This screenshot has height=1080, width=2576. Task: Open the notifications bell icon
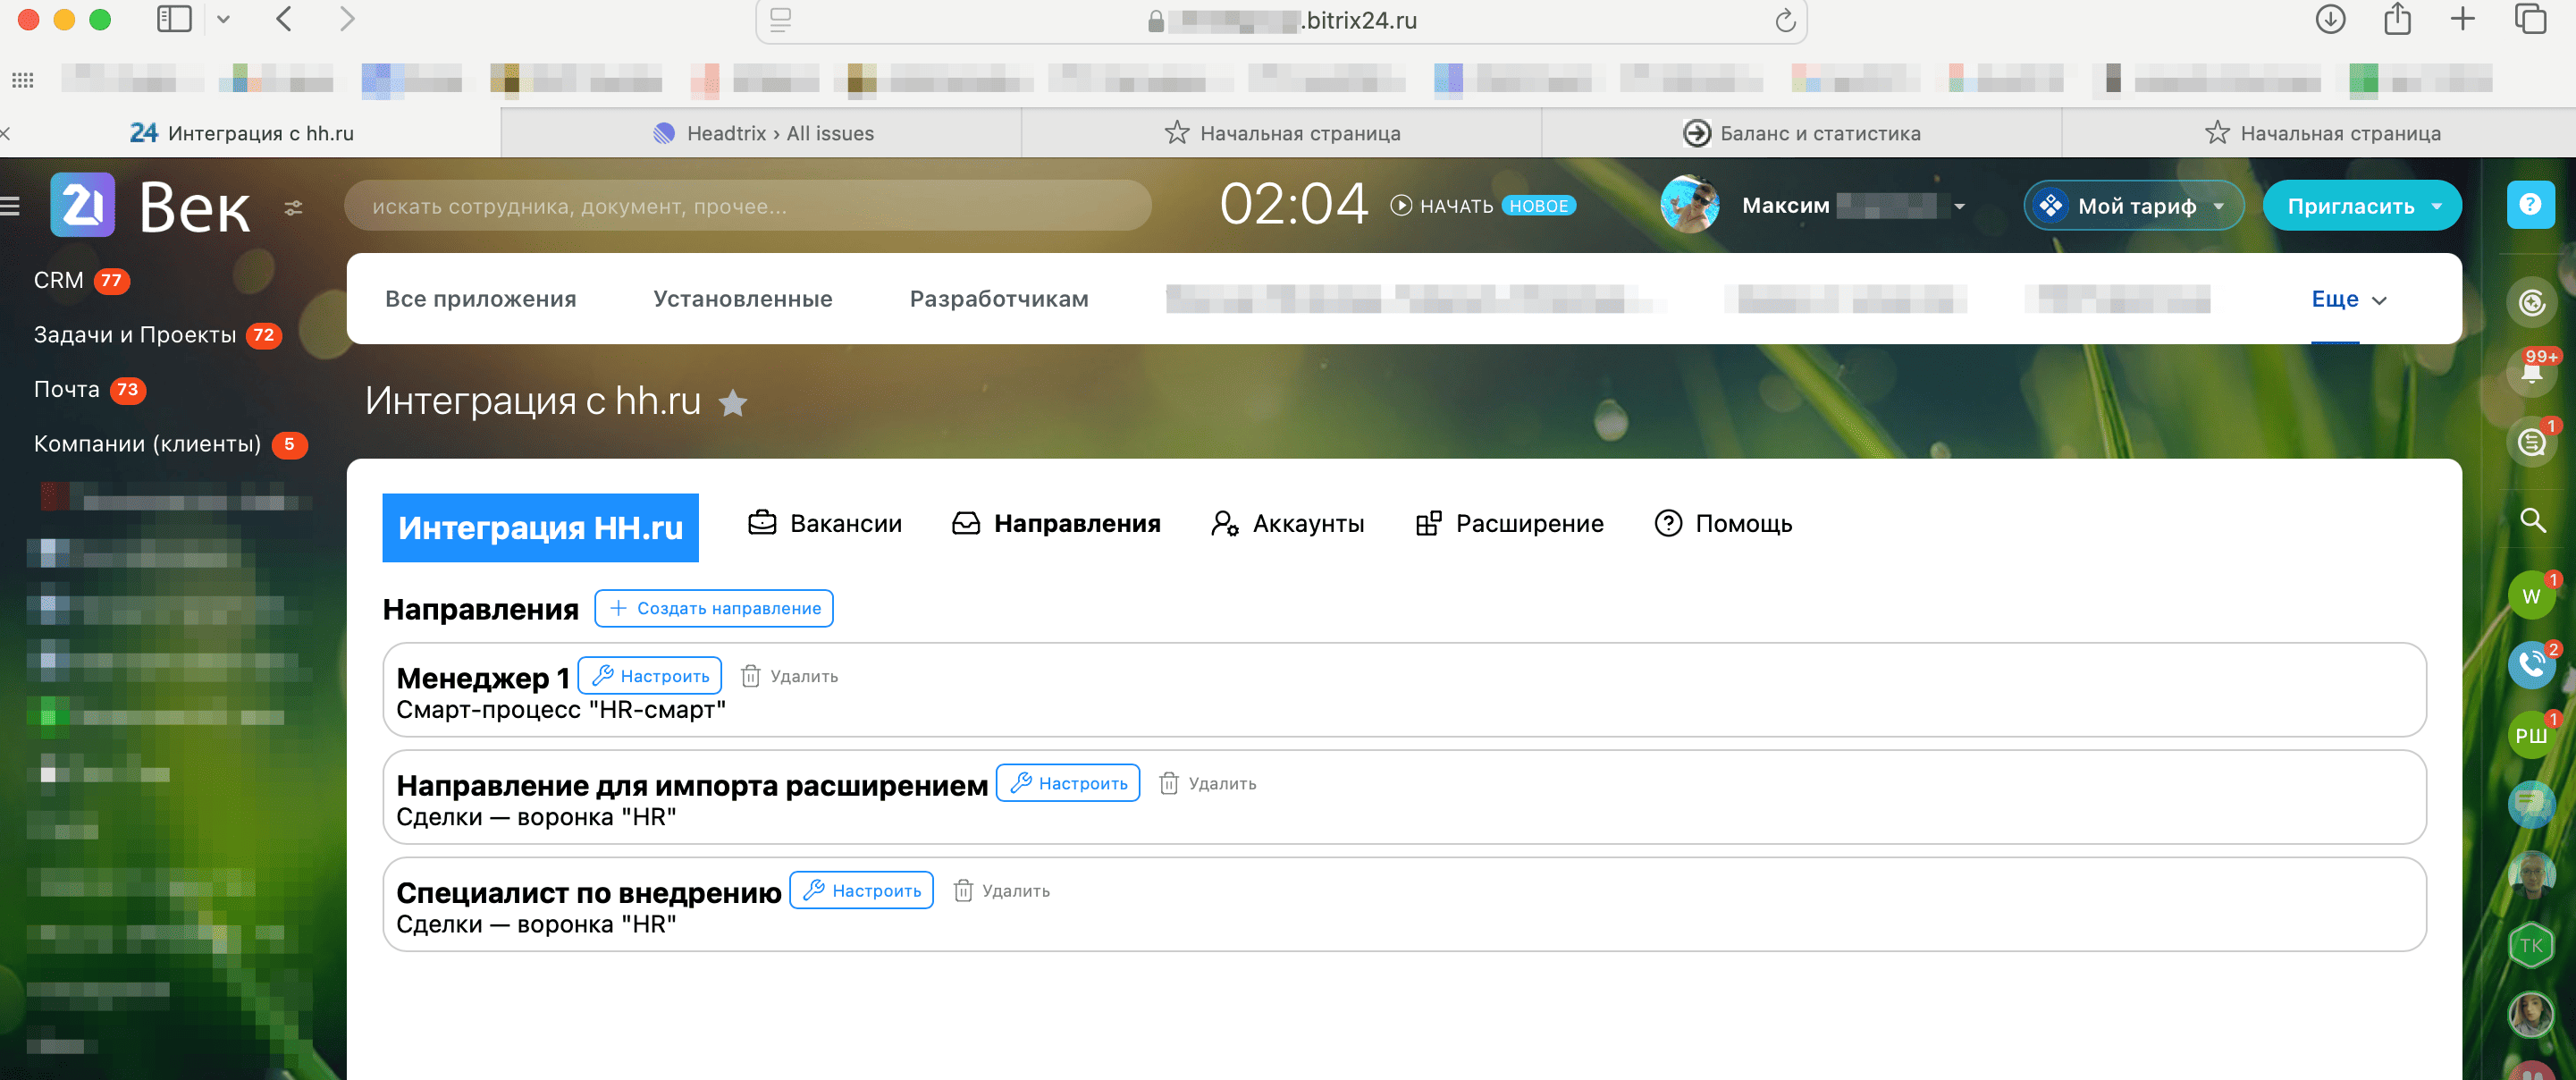2531,372
